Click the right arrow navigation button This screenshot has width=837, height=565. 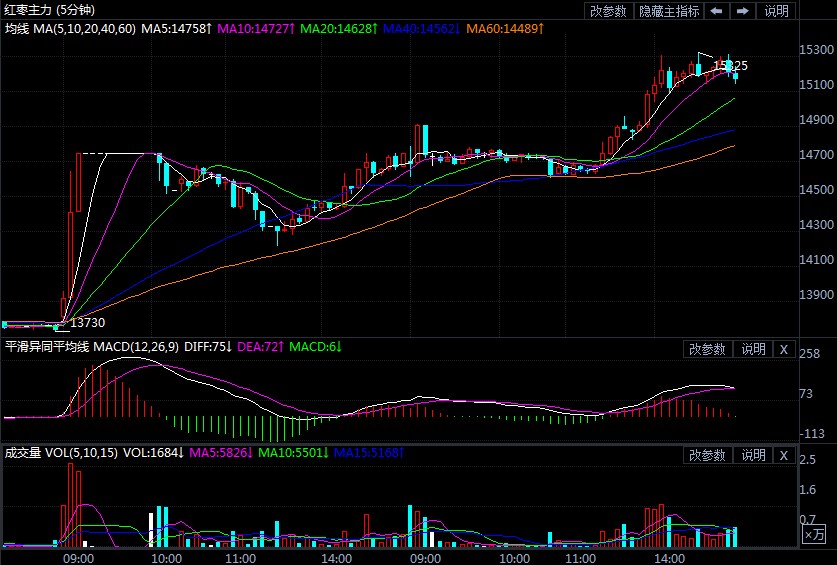point(742,11)
